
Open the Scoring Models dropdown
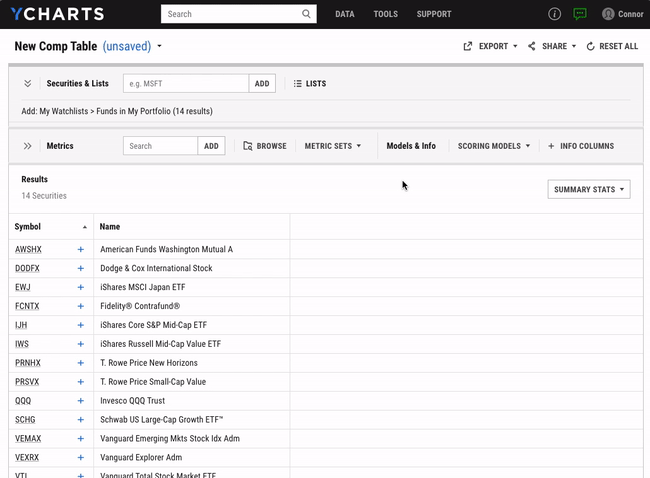(494, 146)
